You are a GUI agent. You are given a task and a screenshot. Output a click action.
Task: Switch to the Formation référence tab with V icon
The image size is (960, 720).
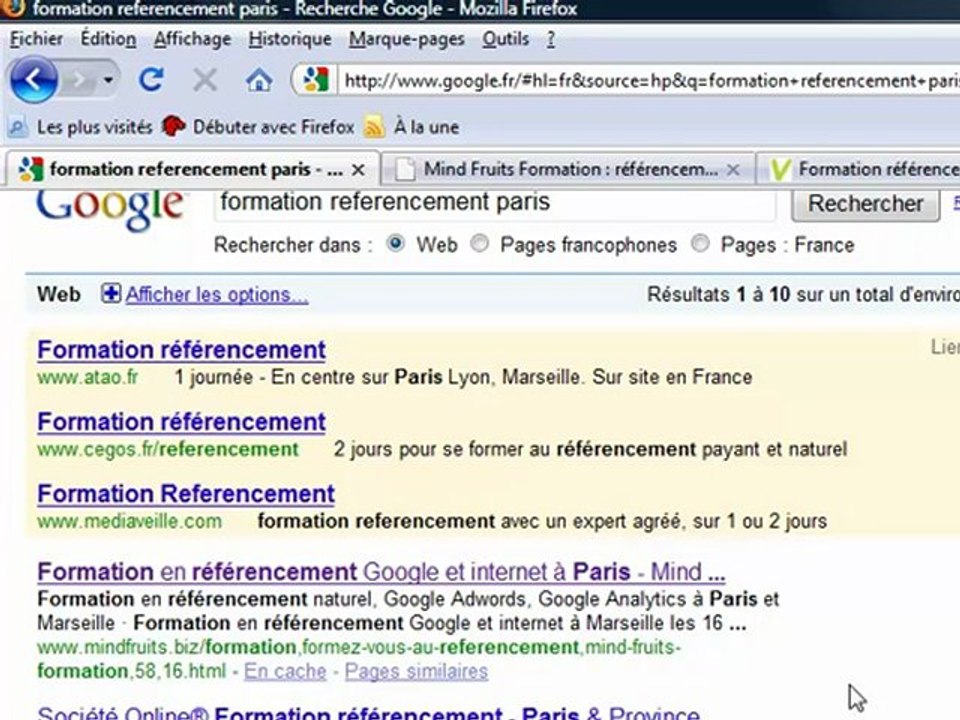859,170
